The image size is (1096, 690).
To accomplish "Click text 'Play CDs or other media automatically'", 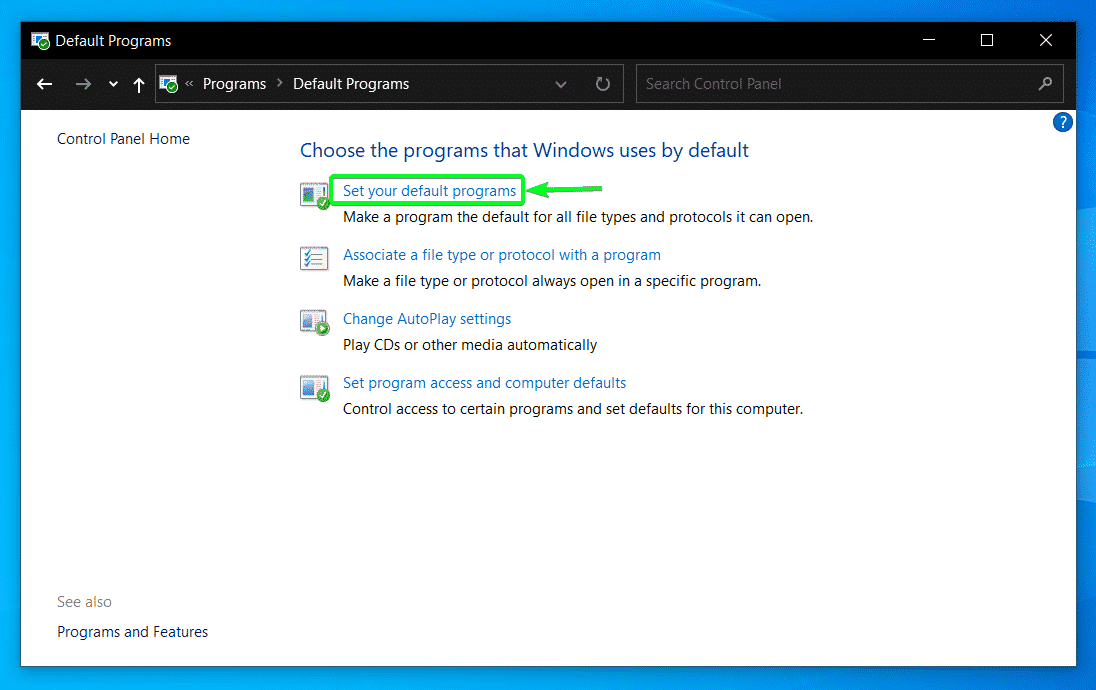I will [x=470, y=345].
